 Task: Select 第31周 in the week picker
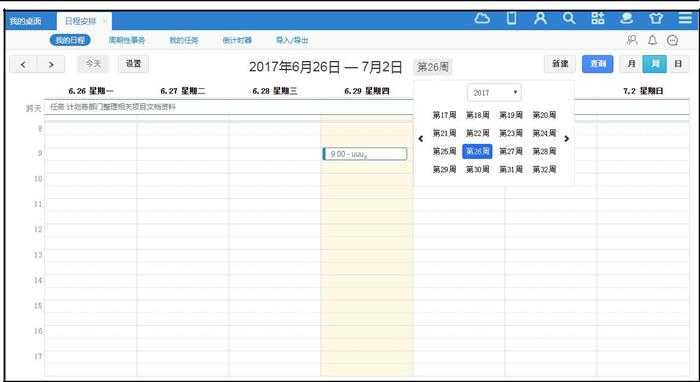[510, 170]
